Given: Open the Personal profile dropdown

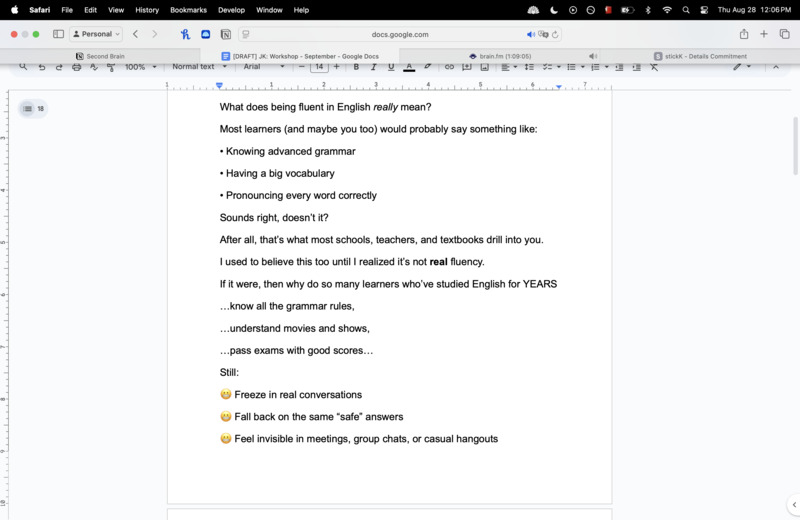Looking at the screenshot, I should 96,34.
